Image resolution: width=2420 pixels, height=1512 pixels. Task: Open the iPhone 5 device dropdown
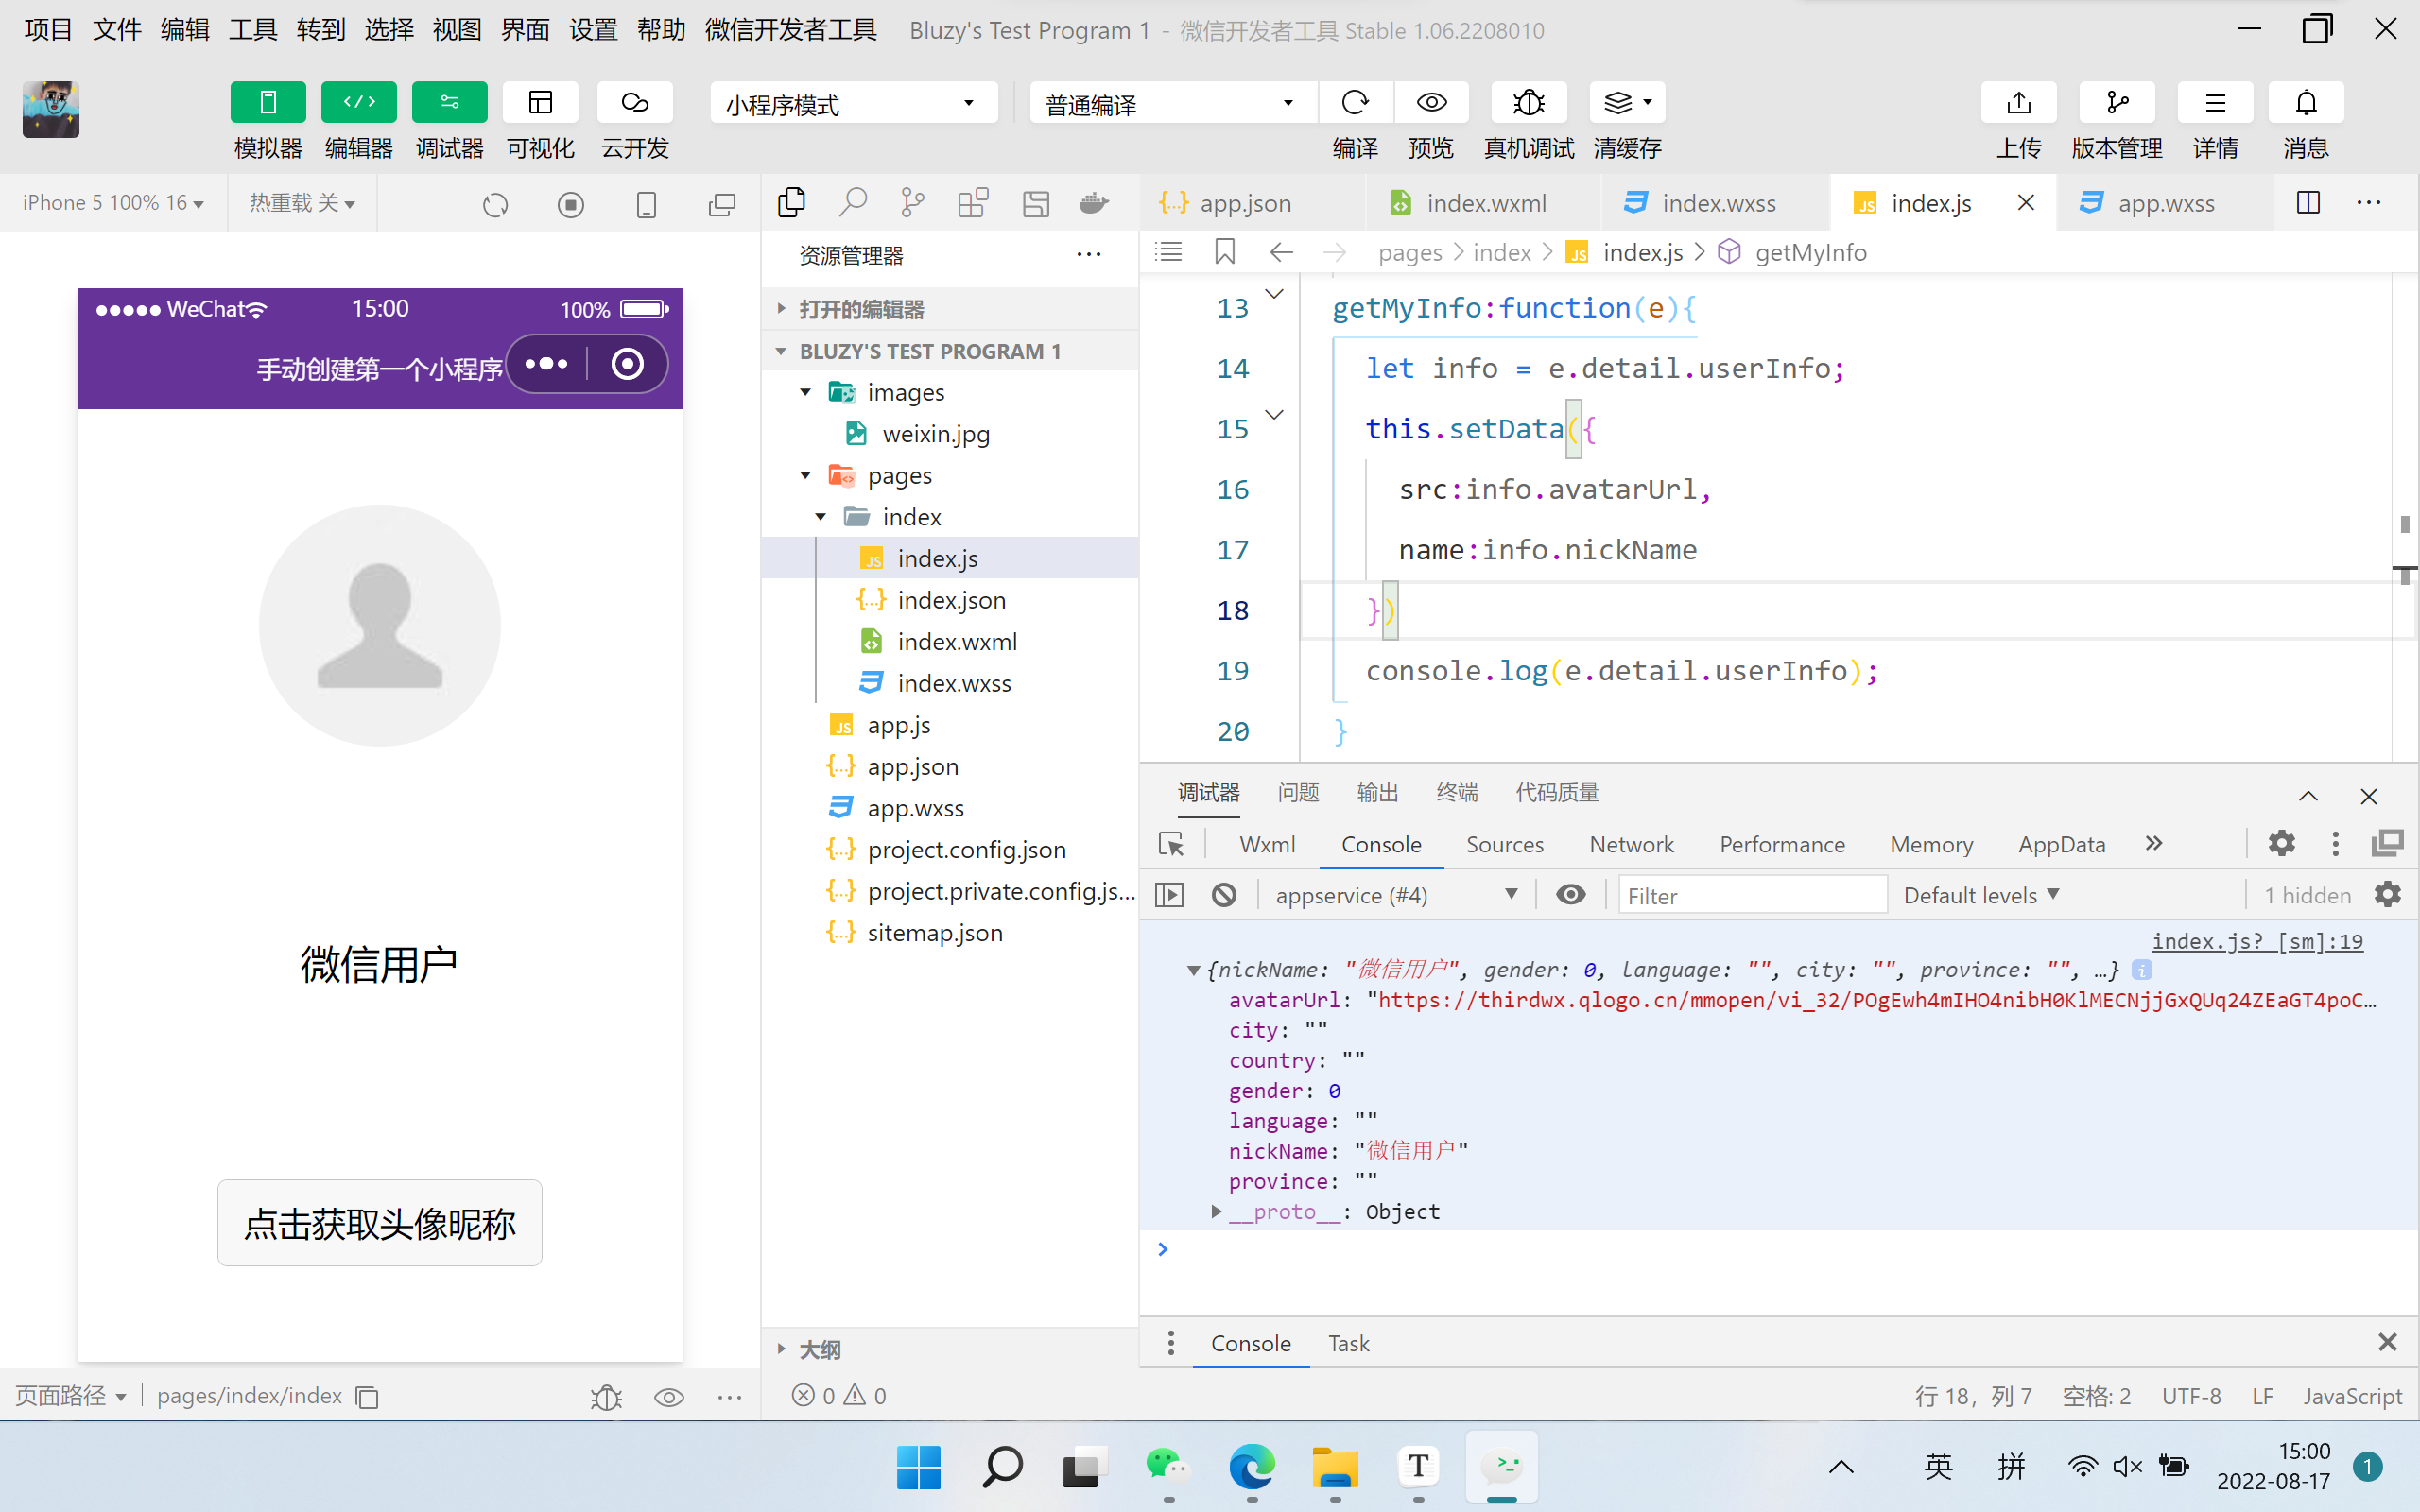tap(113, 203)
